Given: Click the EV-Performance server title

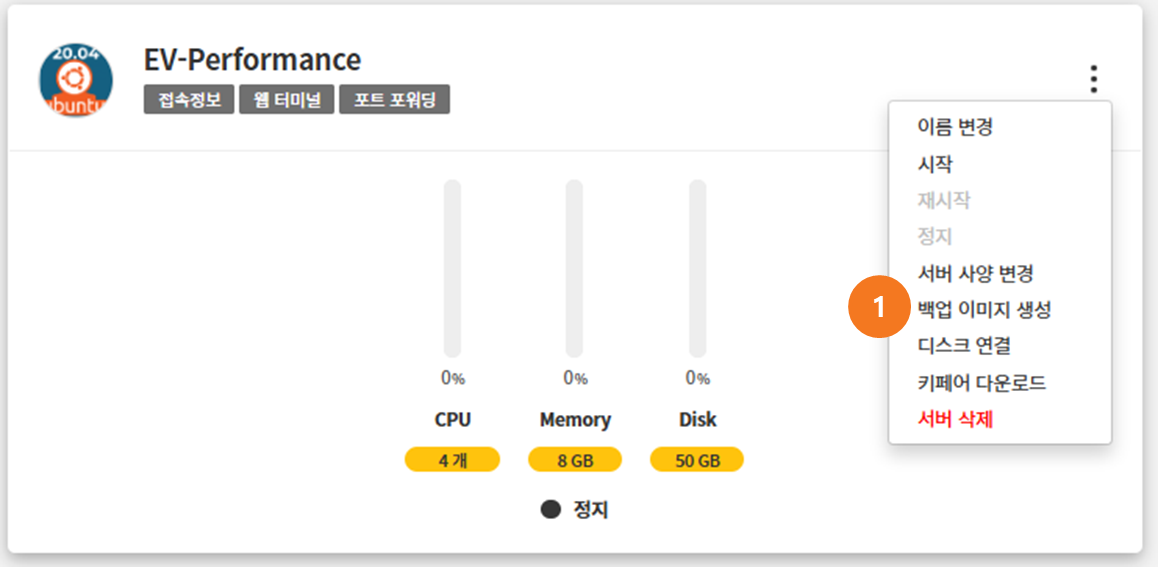Looking at the screenshot, I should coord(252,60).
